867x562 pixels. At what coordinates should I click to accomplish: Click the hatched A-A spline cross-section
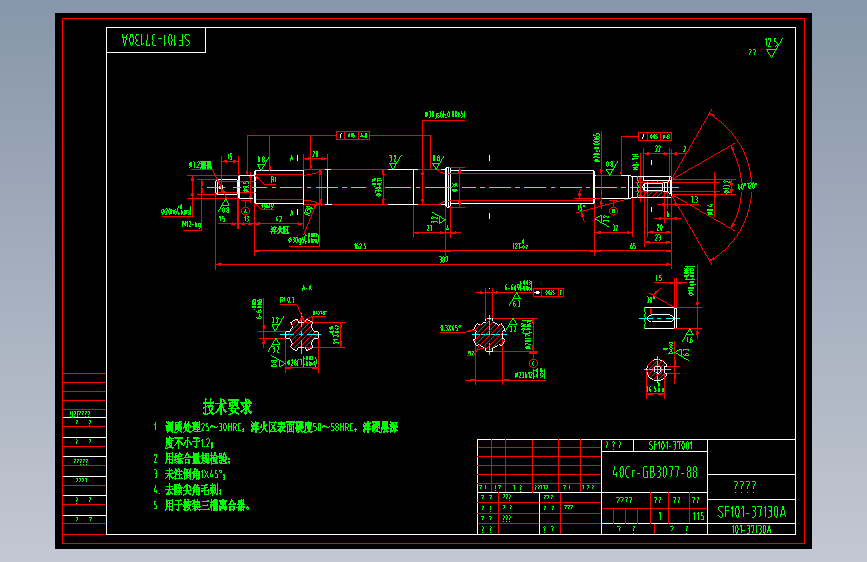point(302,334)
